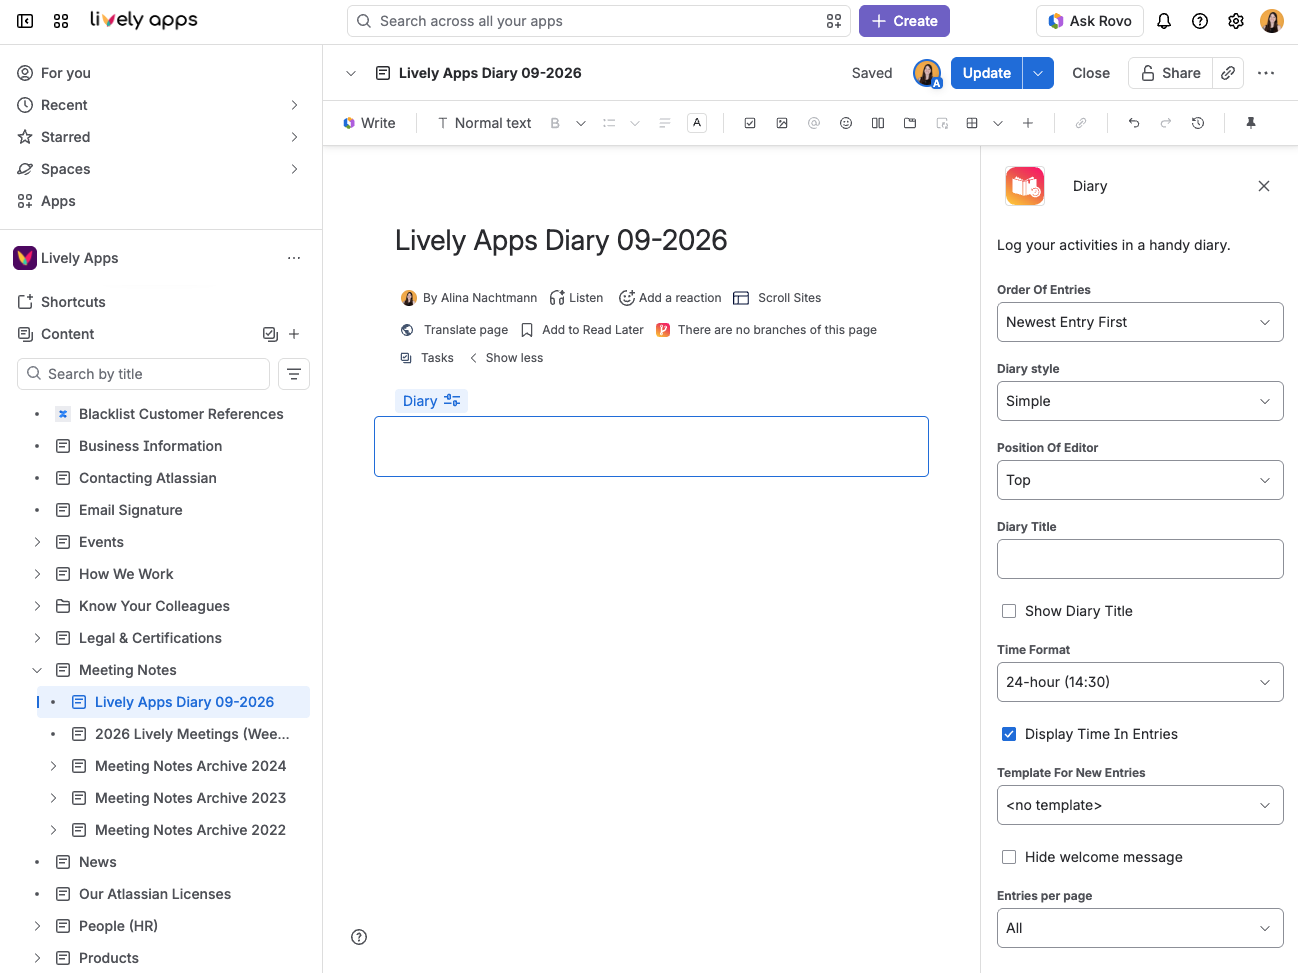Open the Order Of Entries dropdown
This screenshot has width=1298, height=973.
click(1140, 322)
